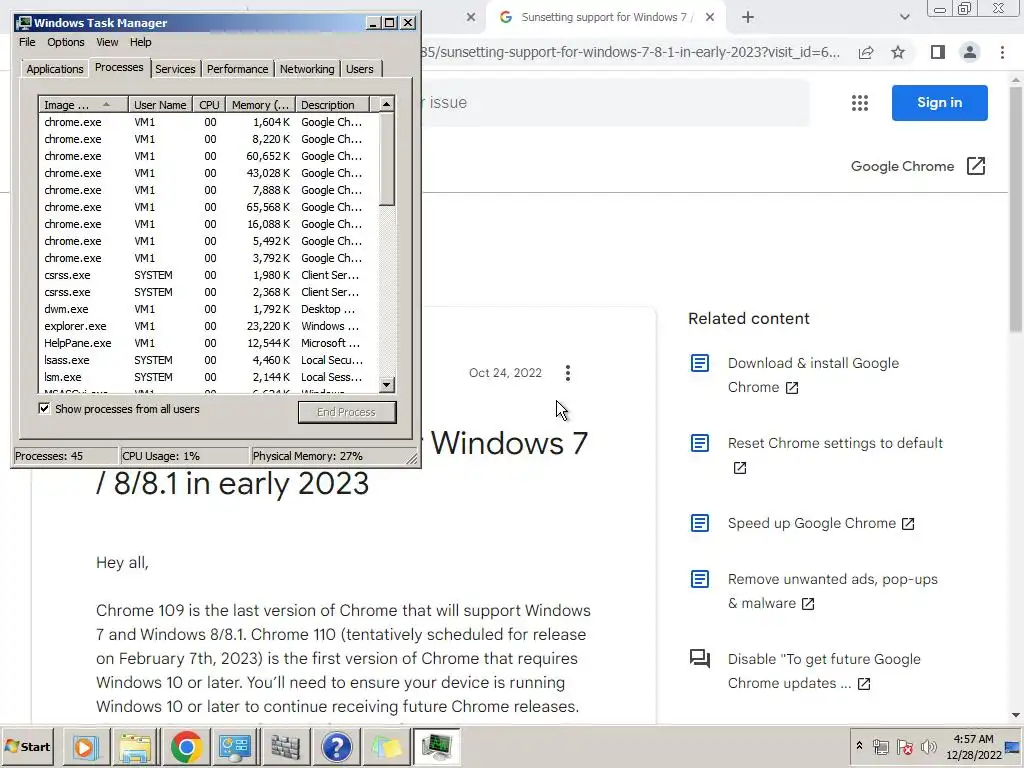
Task: Switch to the Applications tab
Action: click(55, 69)
